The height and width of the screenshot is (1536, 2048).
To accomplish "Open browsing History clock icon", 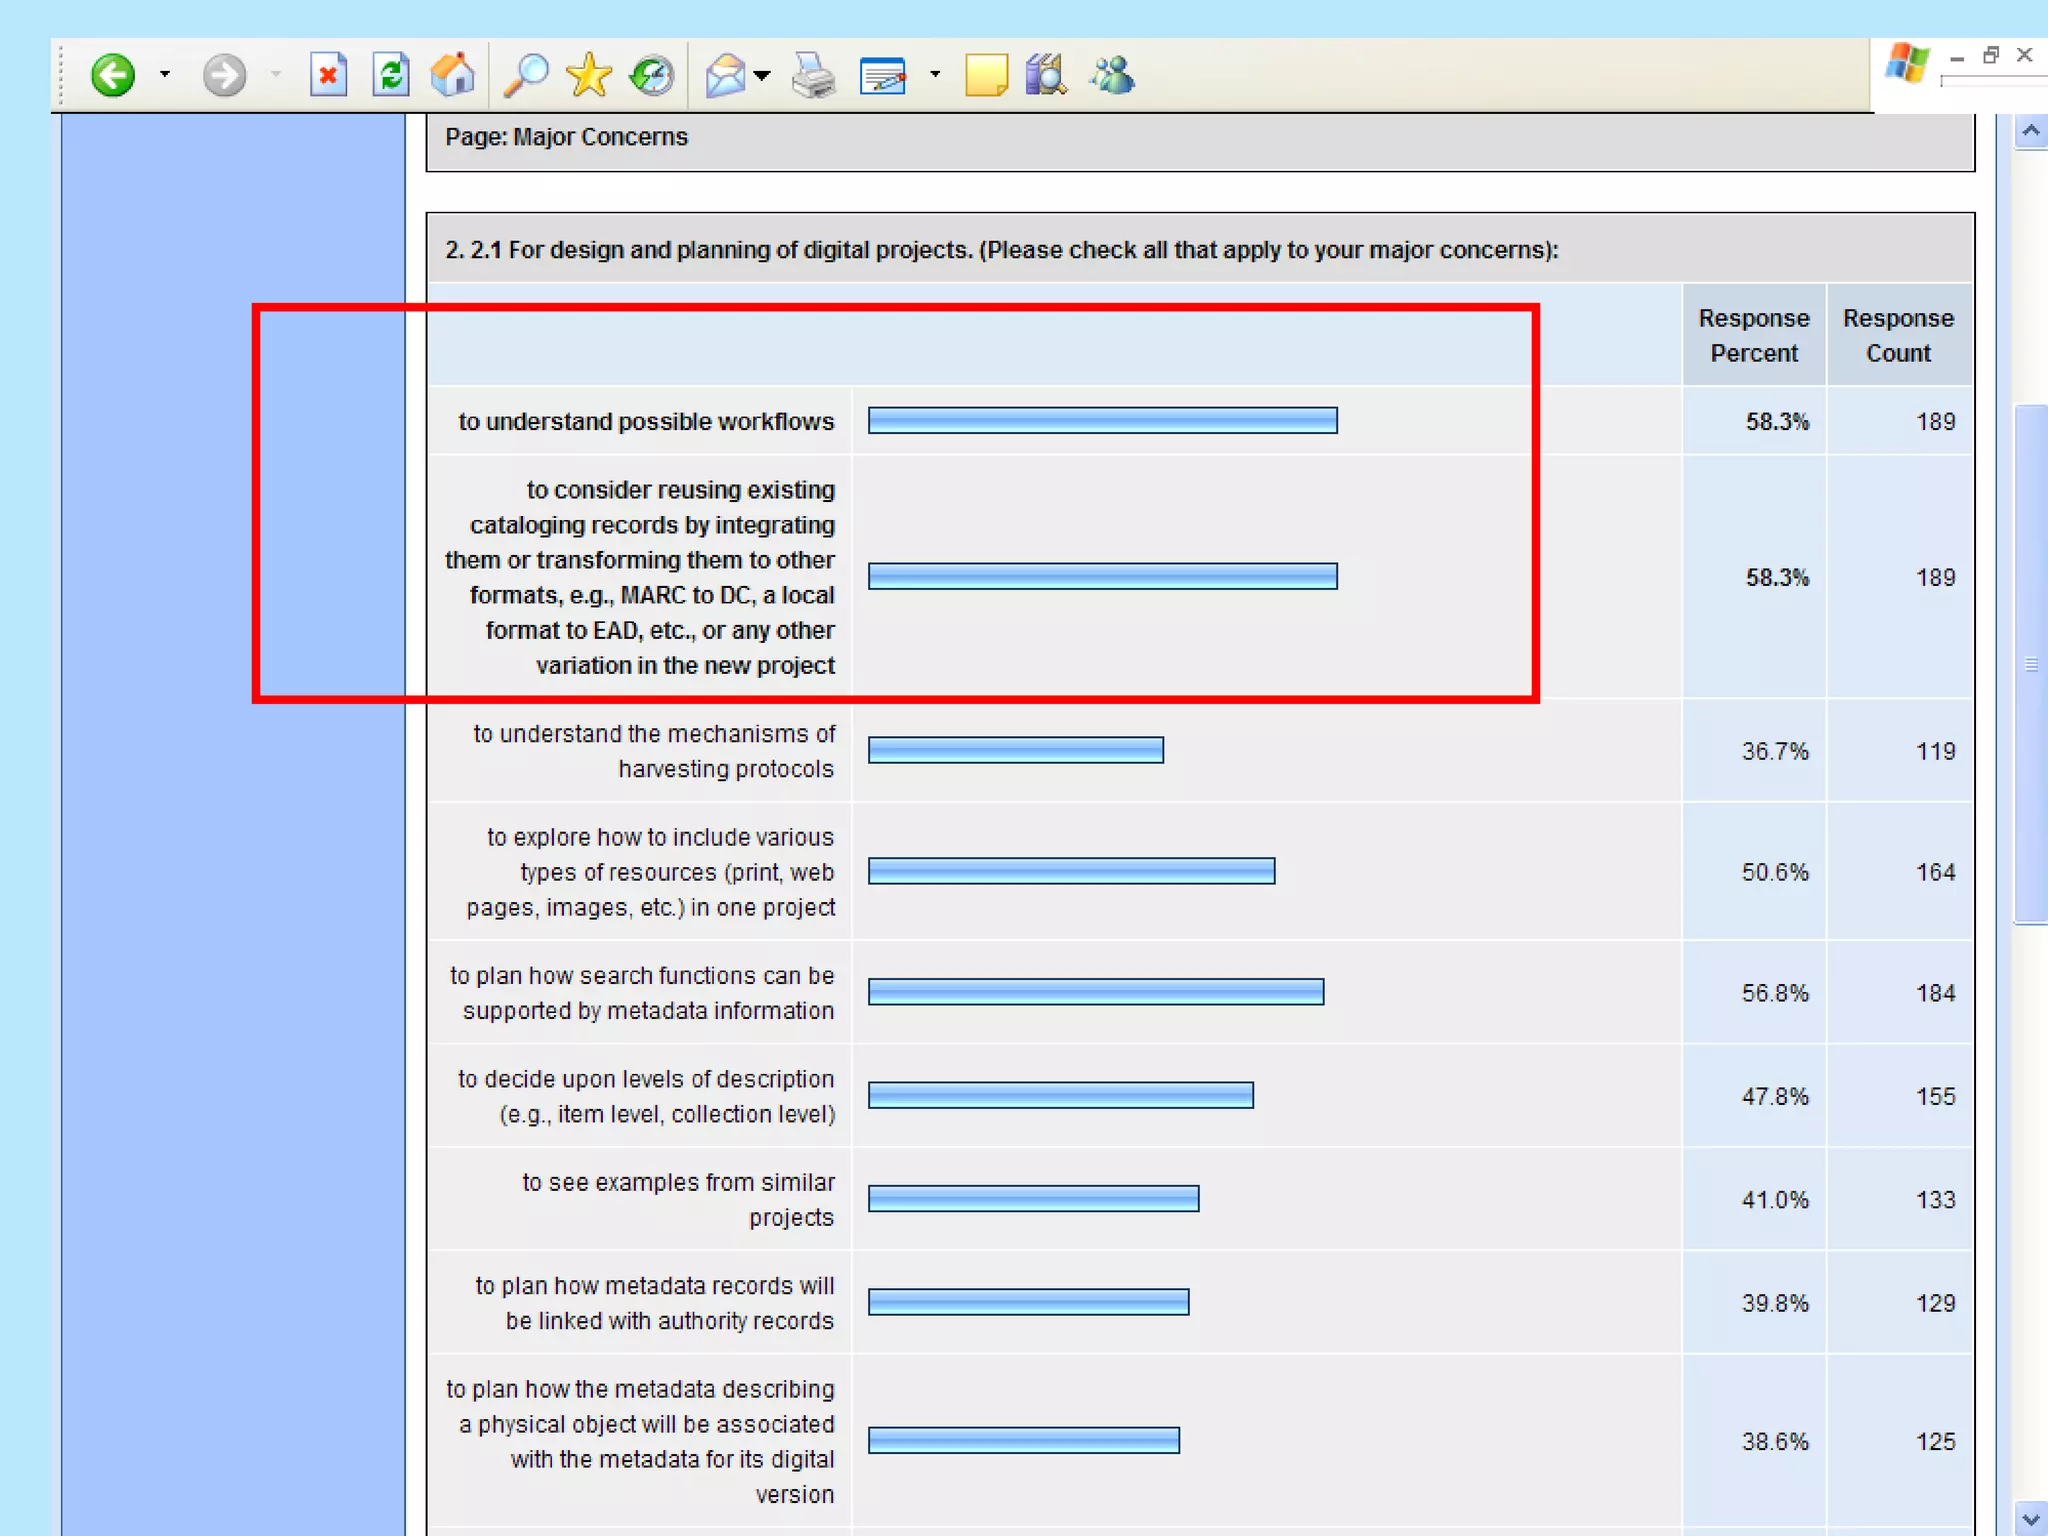I will (x=652, y=75).
